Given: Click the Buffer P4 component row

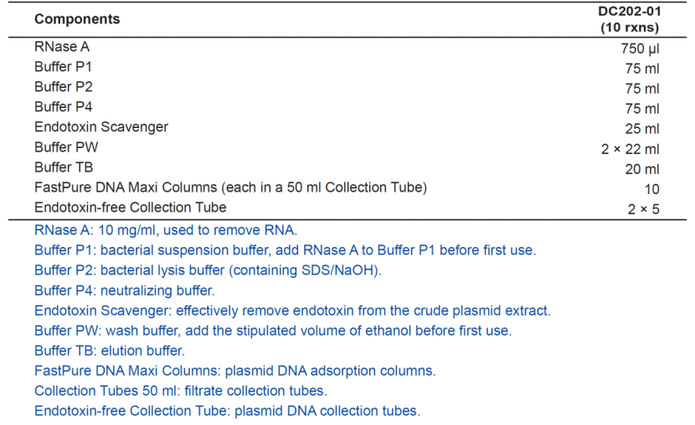Looking at the screenshot, I should tap(347, 107).
